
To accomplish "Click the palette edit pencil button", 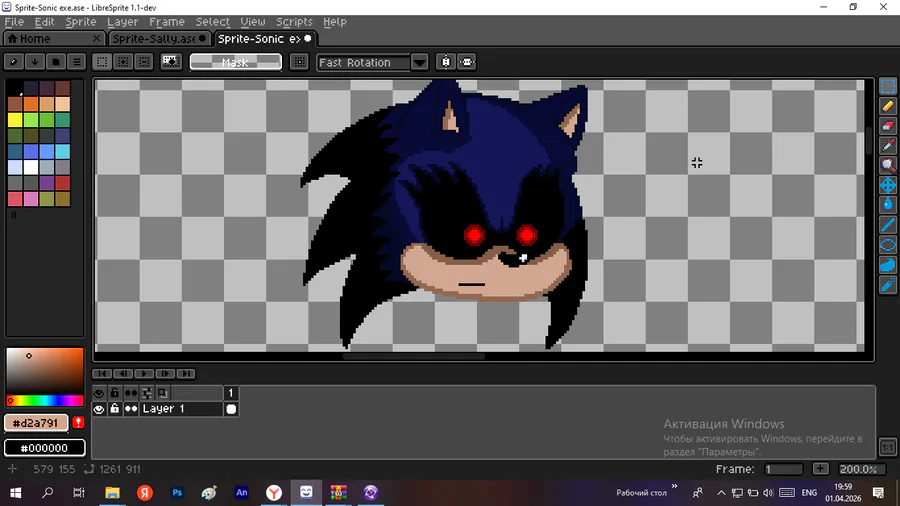I will point(14,61).
